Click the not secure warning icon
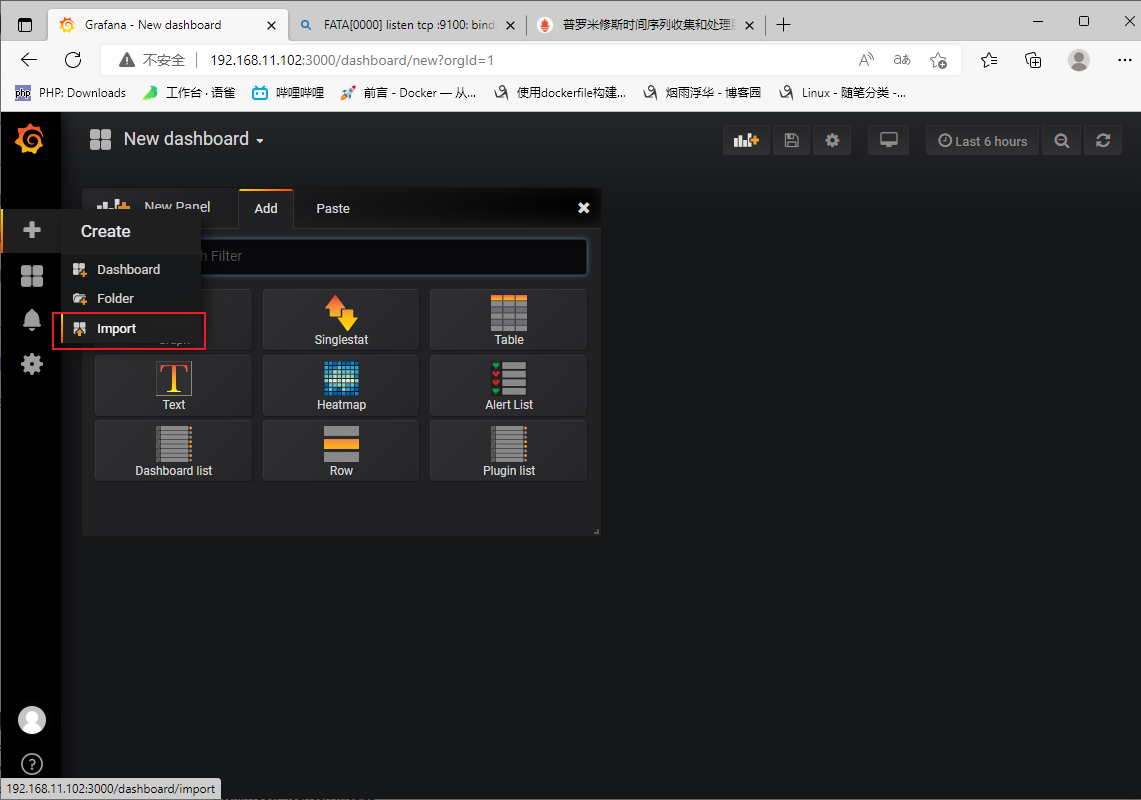The width and height of the screenshot is (1141, 800). pos(127,60)
